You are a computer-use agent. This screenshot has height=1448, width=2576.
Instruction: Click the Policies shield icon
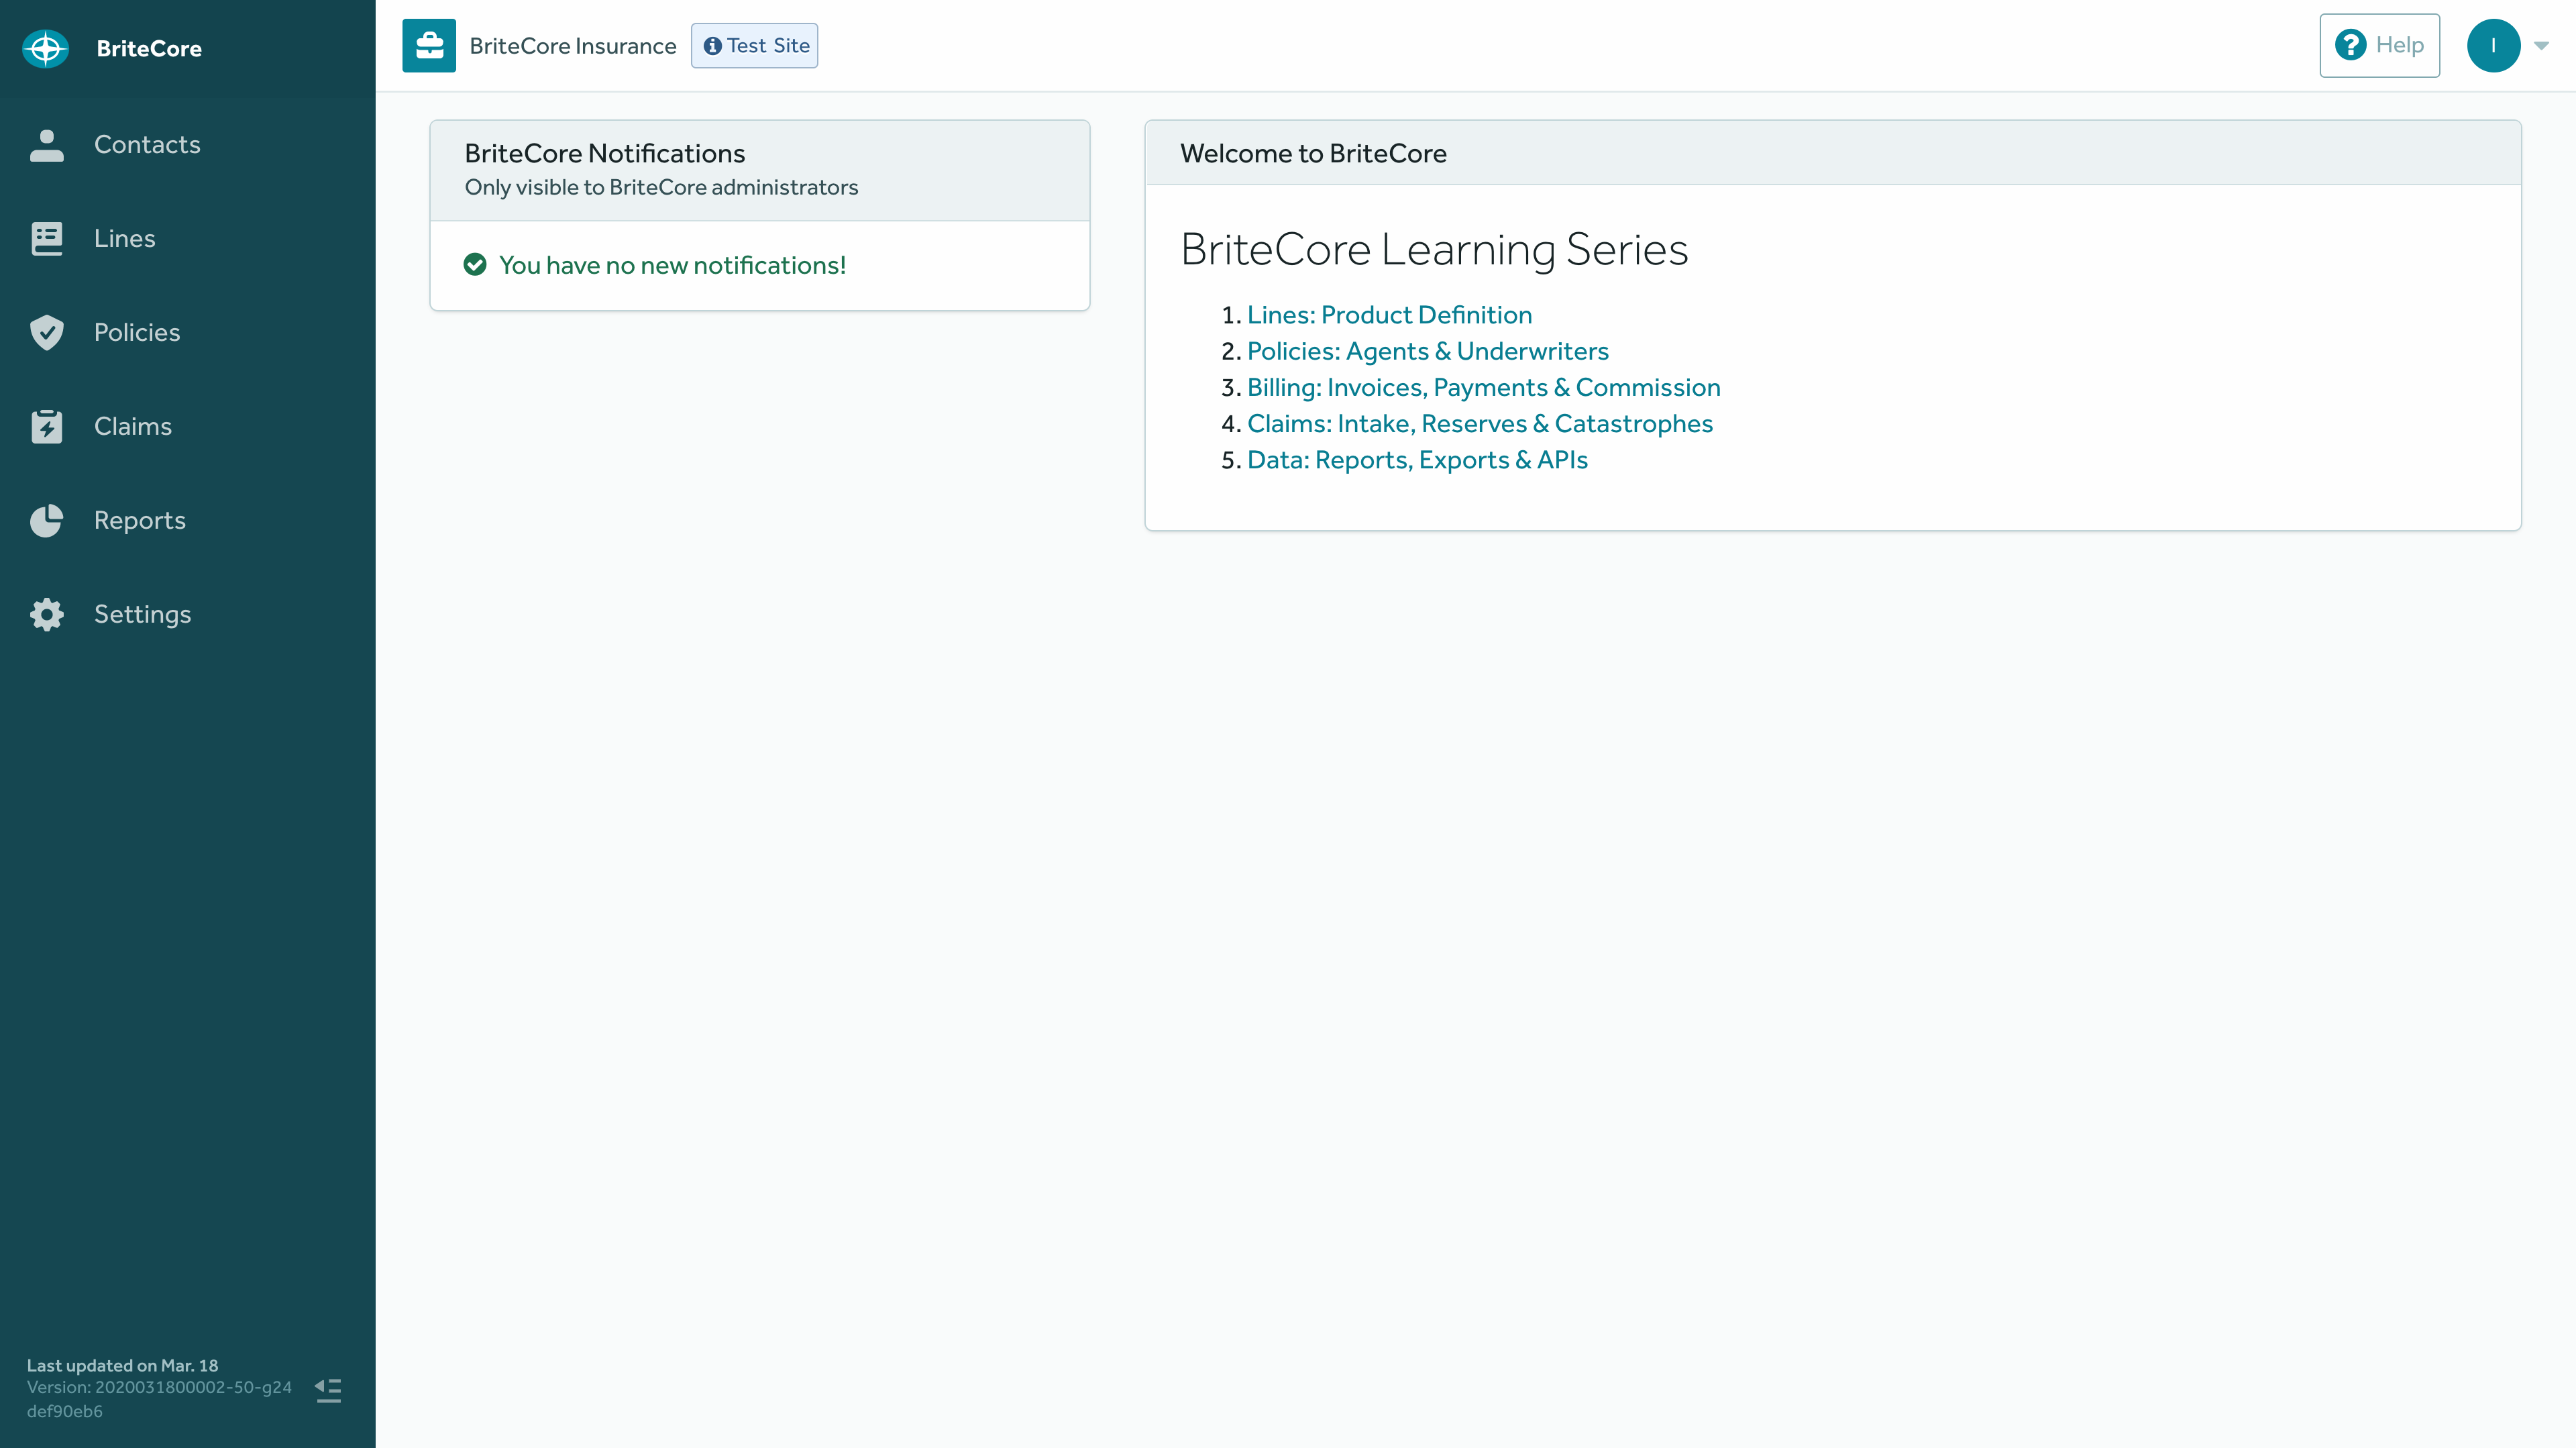(x=46, y=332)
